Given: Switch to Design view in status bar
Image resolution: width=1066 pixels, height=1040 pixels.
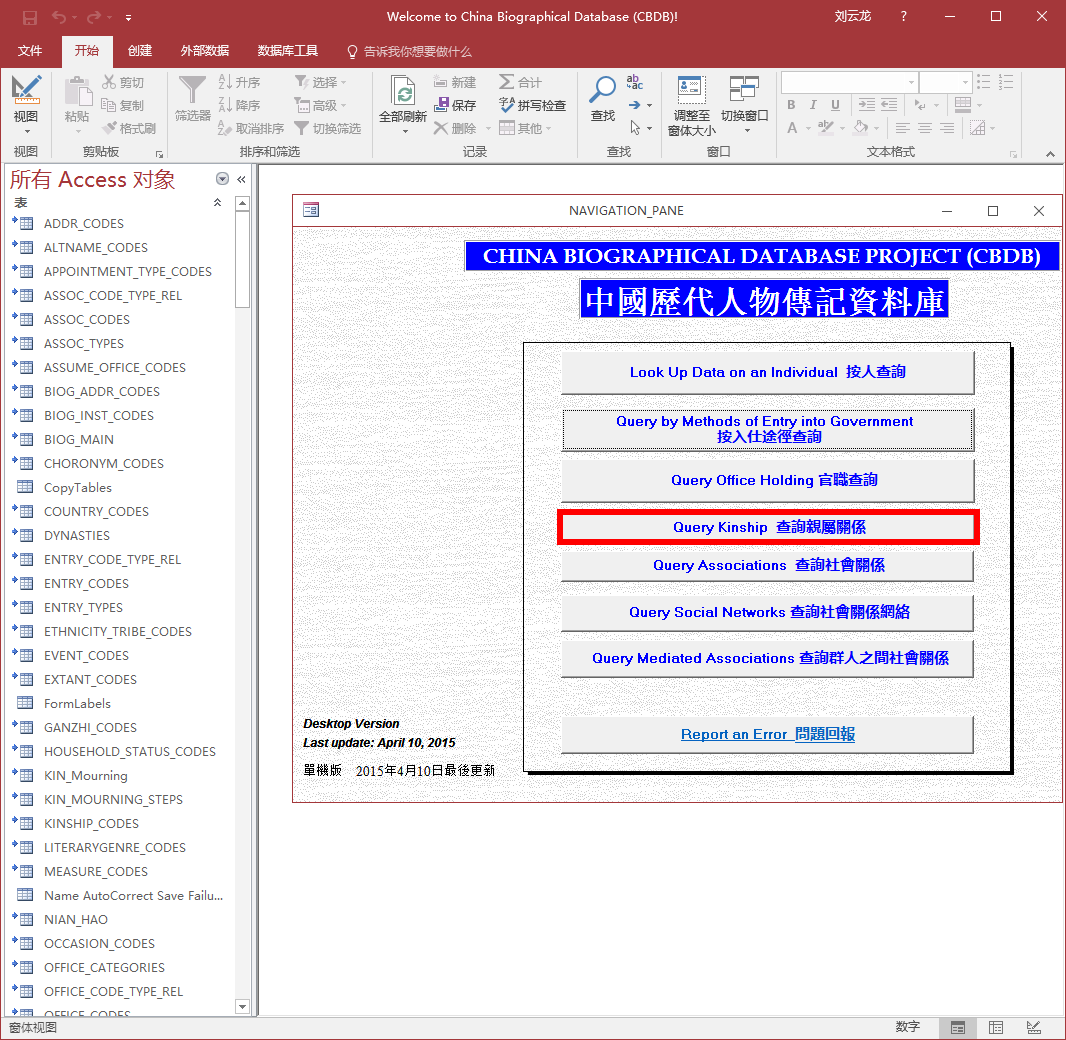Looking at the screenshot, I should point(1033,1028).
